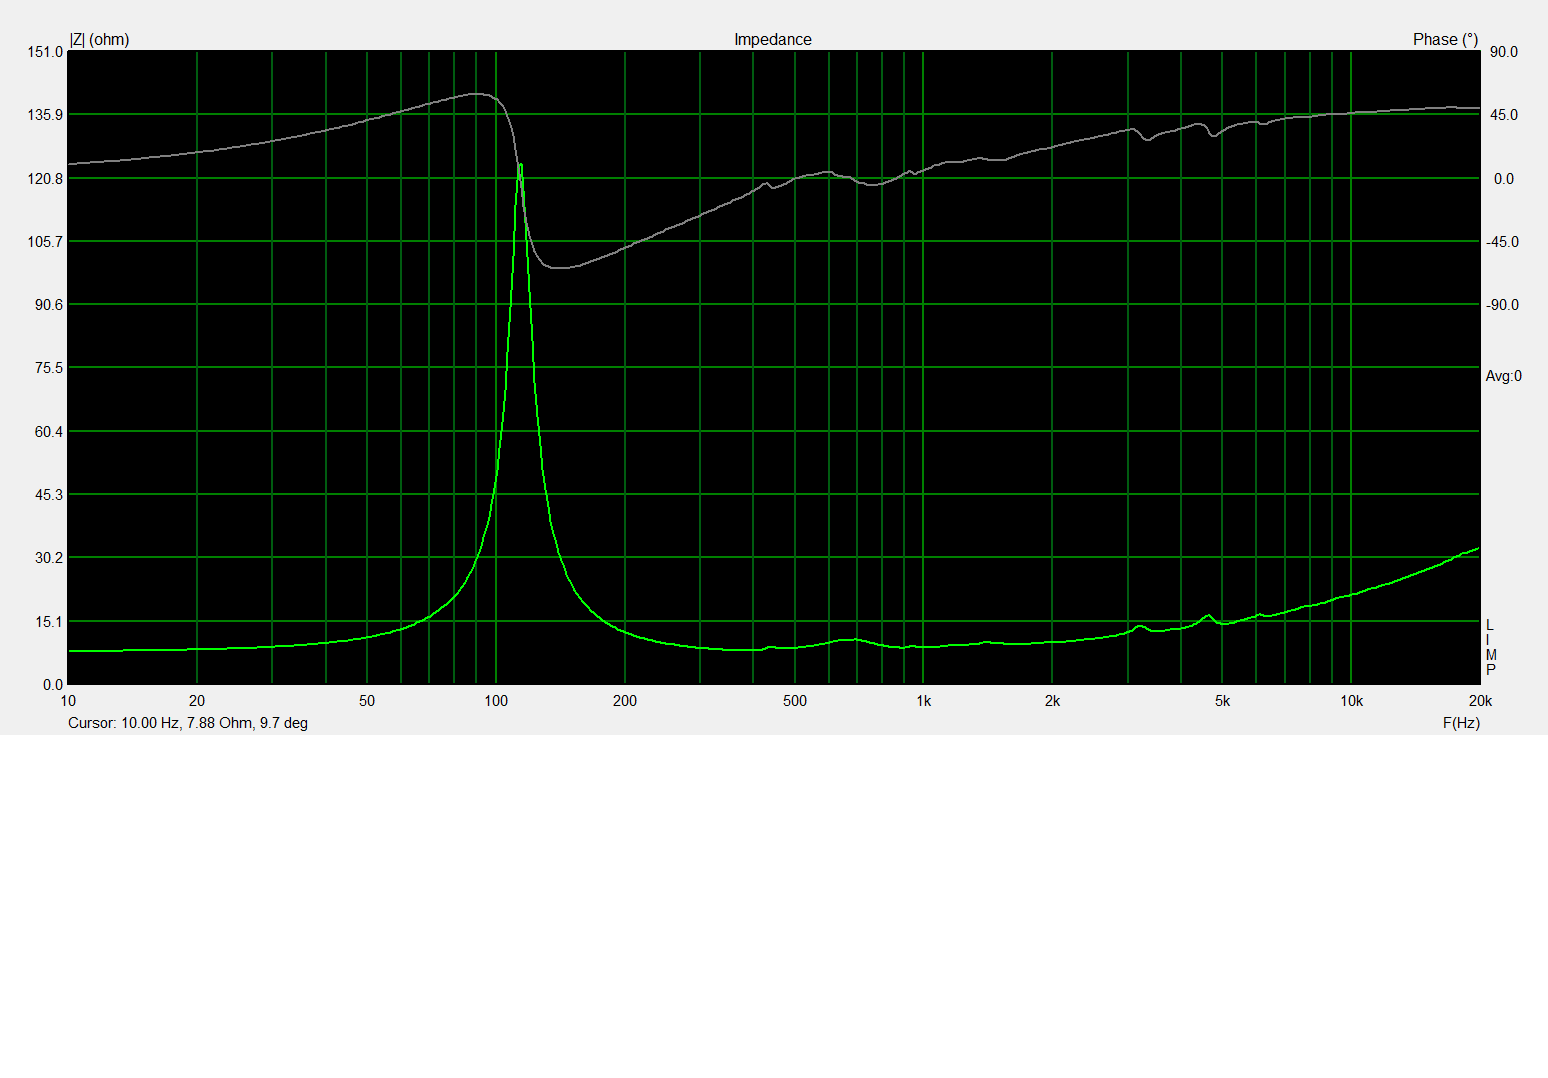Click the 15.1 impedance scale label

[x=49, y=622]
